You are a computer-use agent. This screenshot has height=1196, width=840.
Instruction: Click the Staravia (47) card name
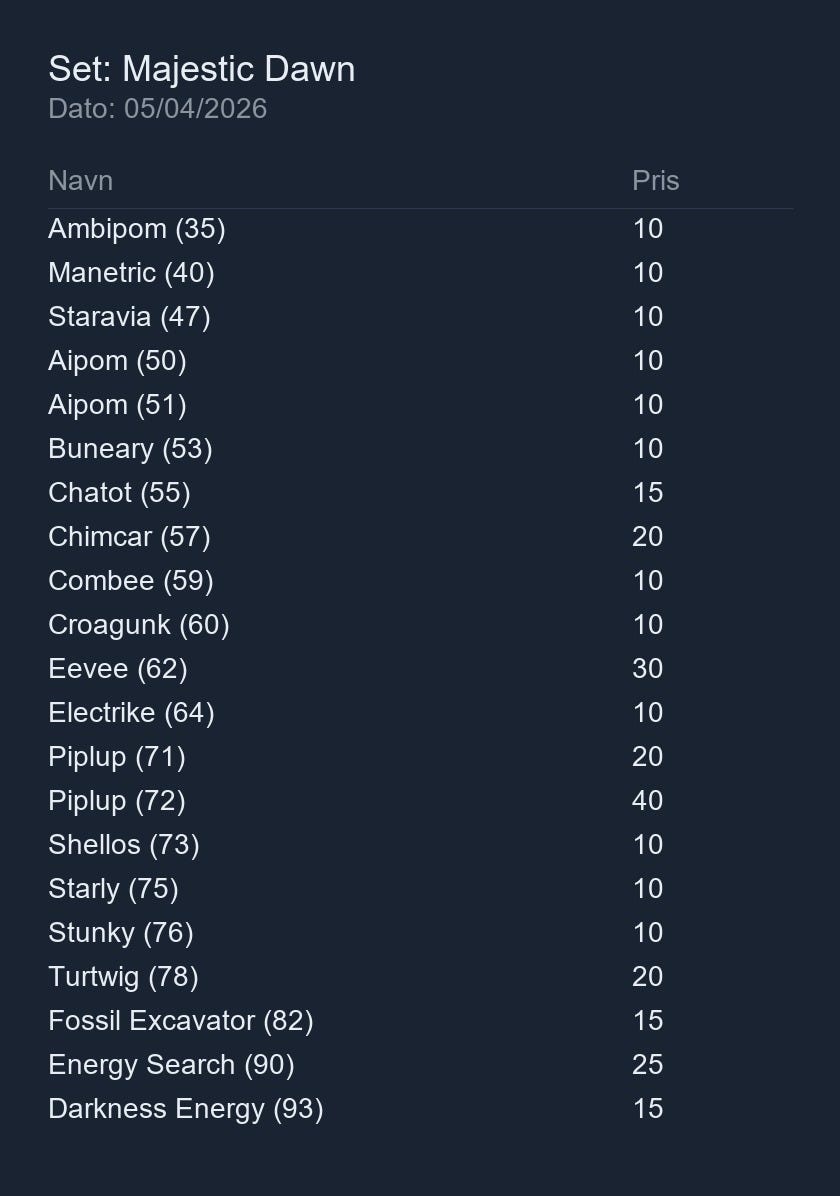[x=129, y=317]
